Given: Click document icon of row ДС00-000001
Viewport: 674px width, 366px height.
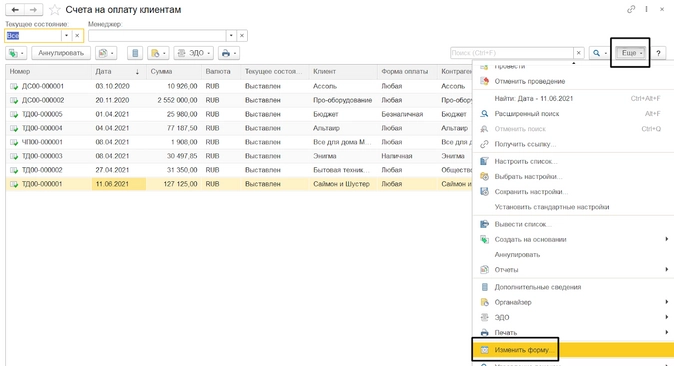Looking at the screenshot, I should [14, 86].
